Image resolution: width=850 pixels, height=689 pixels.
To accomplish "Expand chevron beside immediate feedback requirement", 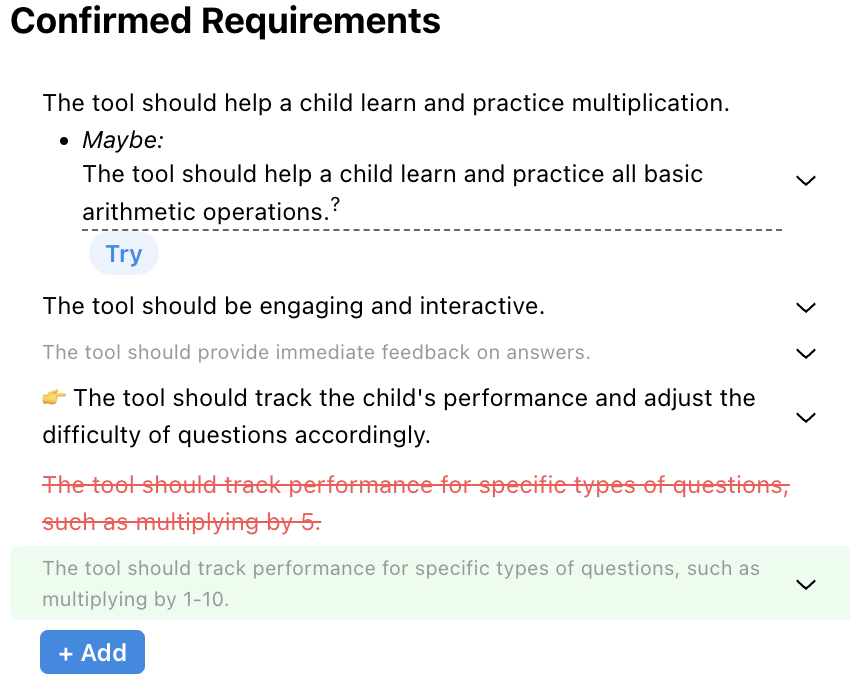I will 806,354.
